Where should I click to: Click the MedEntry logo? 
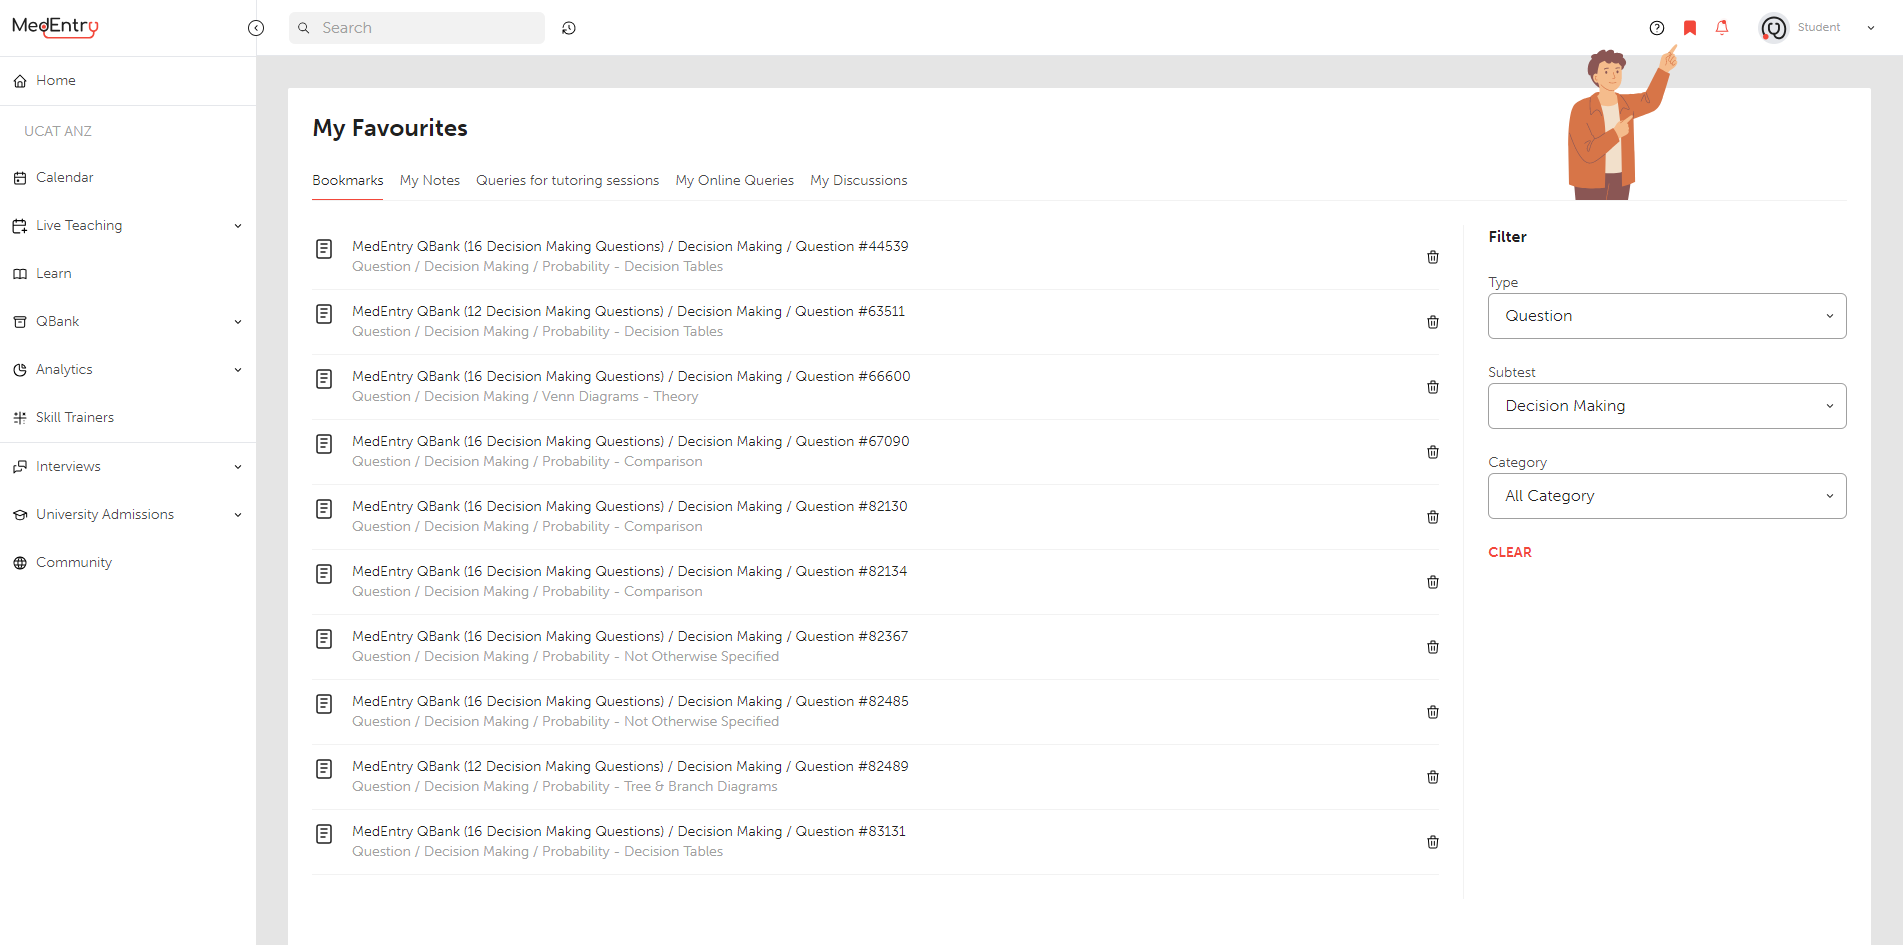pos(55,27)
